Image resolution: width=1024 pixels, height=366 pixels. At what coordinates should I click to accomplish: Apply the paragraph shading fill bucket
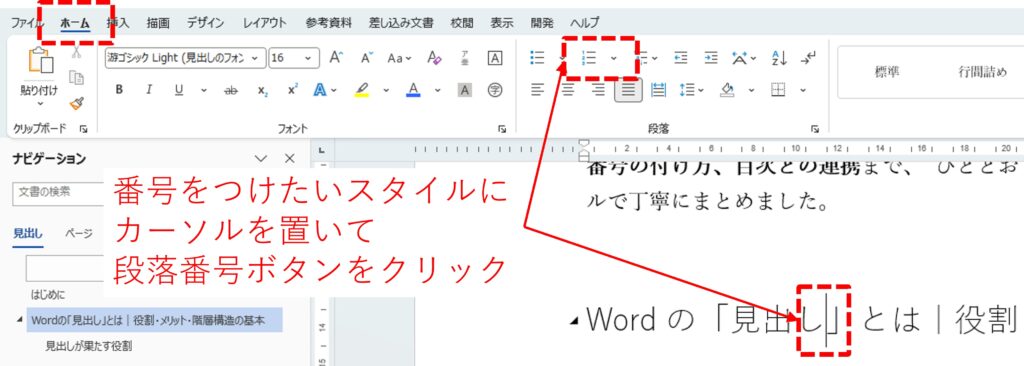pyautogui.click(x=728, y=90)
